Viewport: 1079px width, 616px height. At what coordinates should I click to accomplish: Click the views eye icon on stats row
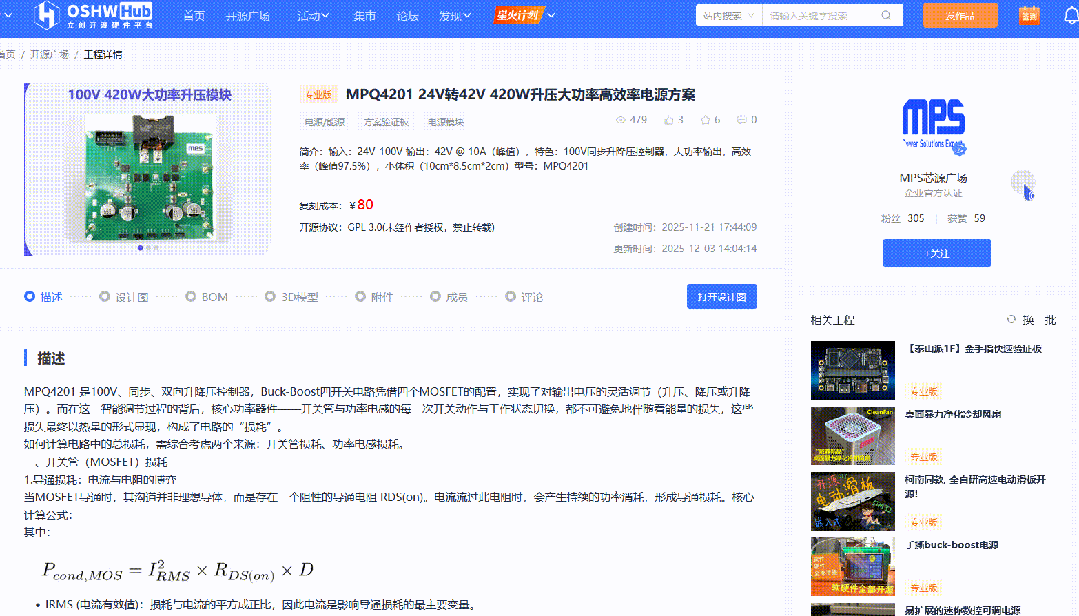coord(620,119)
